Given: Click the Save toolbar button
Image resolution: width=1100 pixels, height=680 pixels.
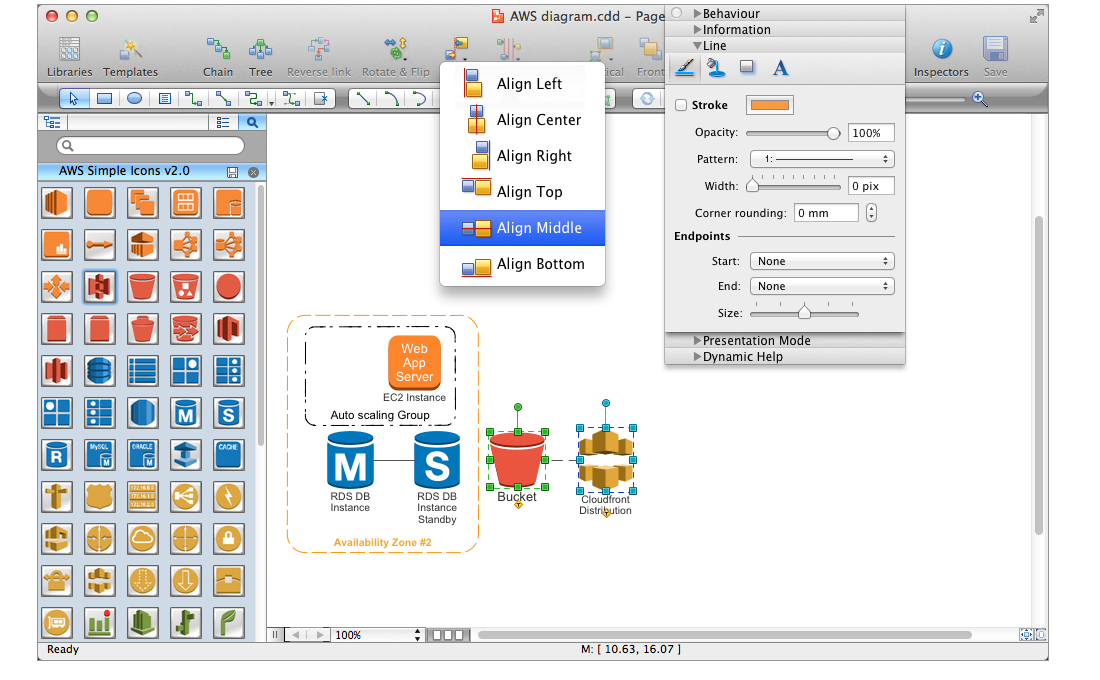Looking at the screenshot, I should 995,57.
